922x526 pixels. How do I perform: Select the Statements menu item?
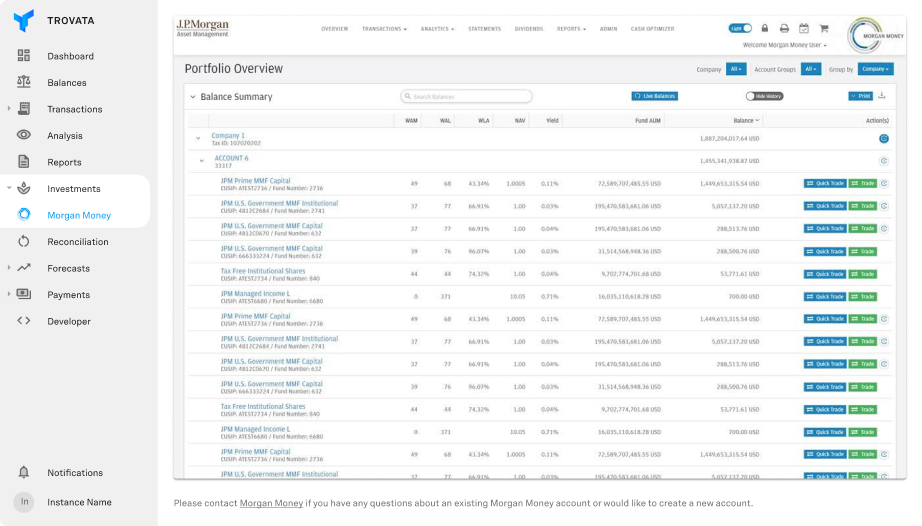point(484,29)
